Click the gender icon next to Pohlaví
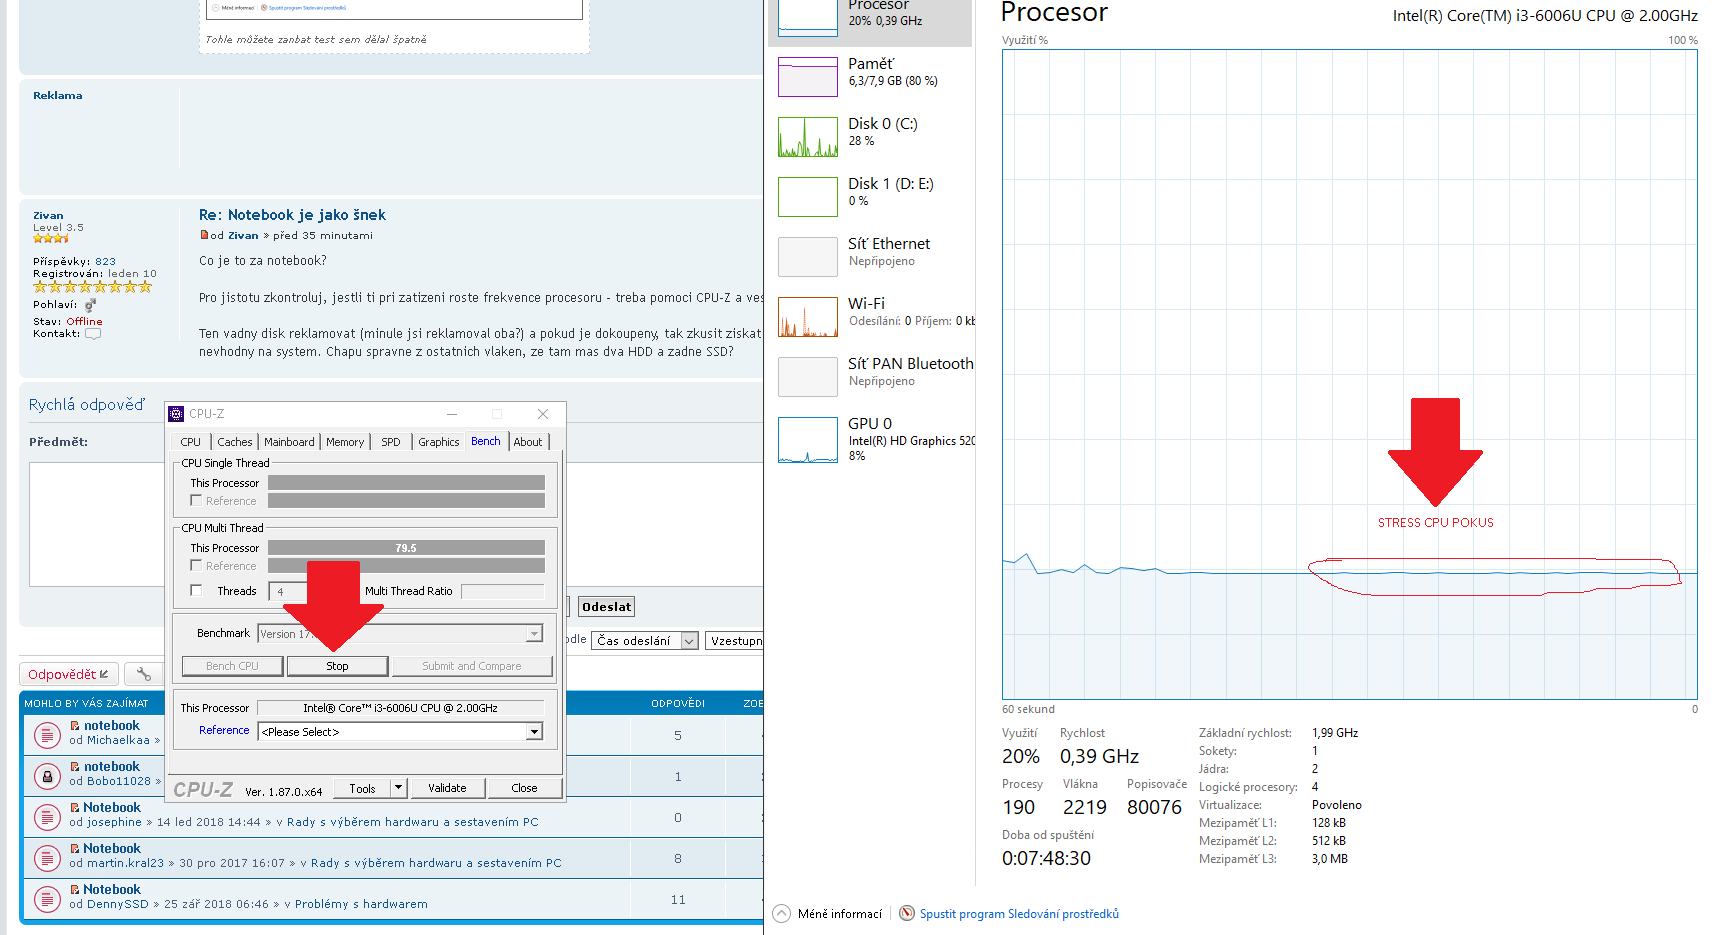The height and width of the screenshot is (935, 1721). [x=90, y=305]
